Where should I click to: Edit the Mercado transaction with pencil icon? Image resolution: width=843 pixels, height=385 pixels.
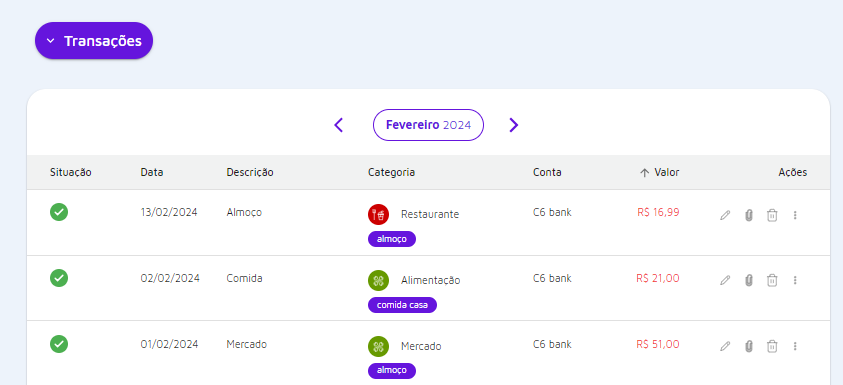(x=725, y=346)
